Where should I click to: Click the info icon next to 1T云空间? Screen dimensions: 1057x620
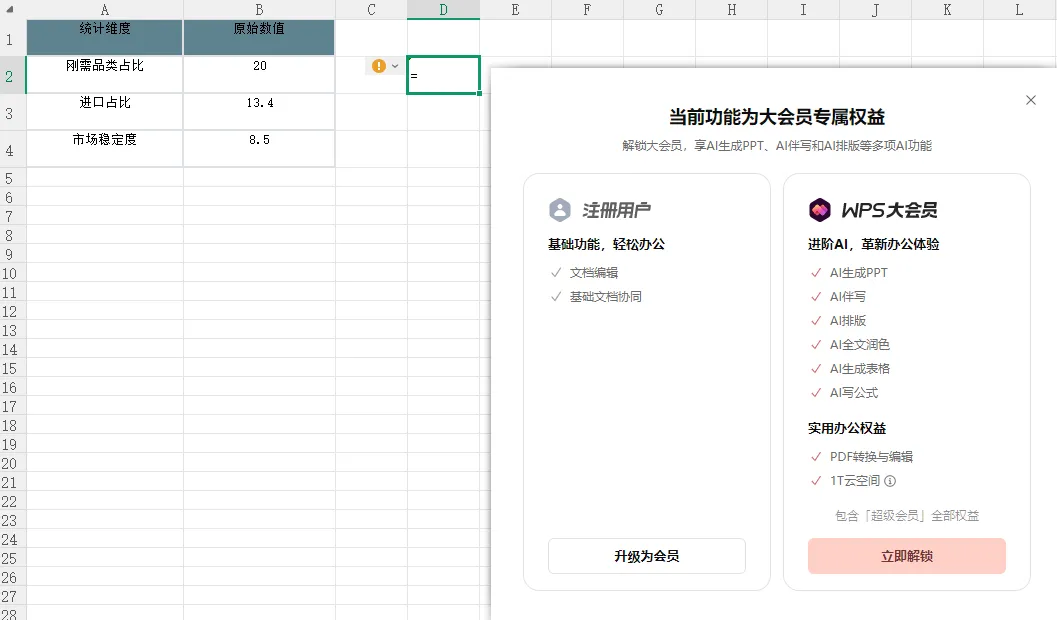pos(890,481)
